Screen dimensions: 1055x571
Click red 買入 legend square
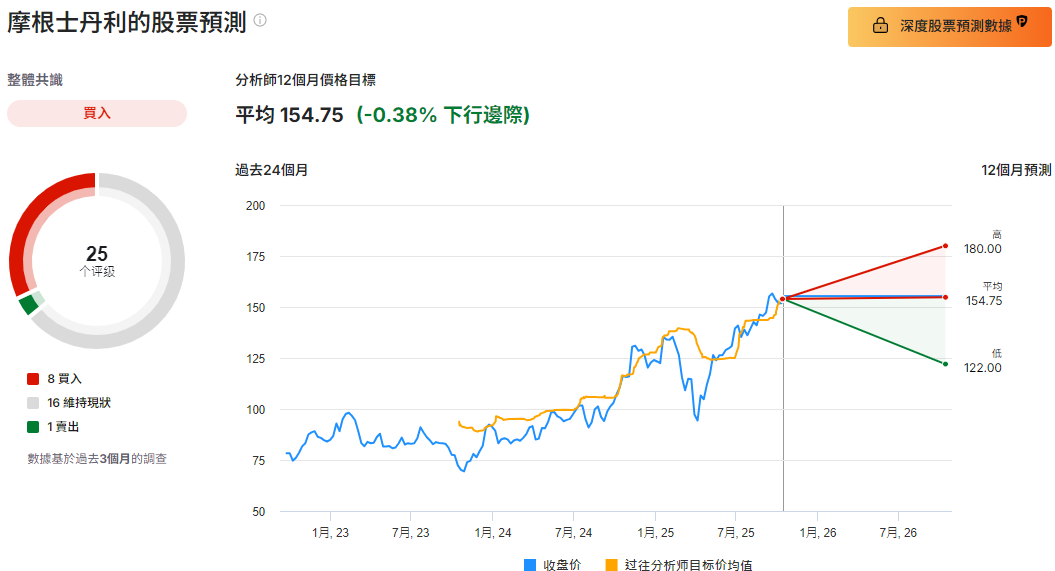coord(33,379)
